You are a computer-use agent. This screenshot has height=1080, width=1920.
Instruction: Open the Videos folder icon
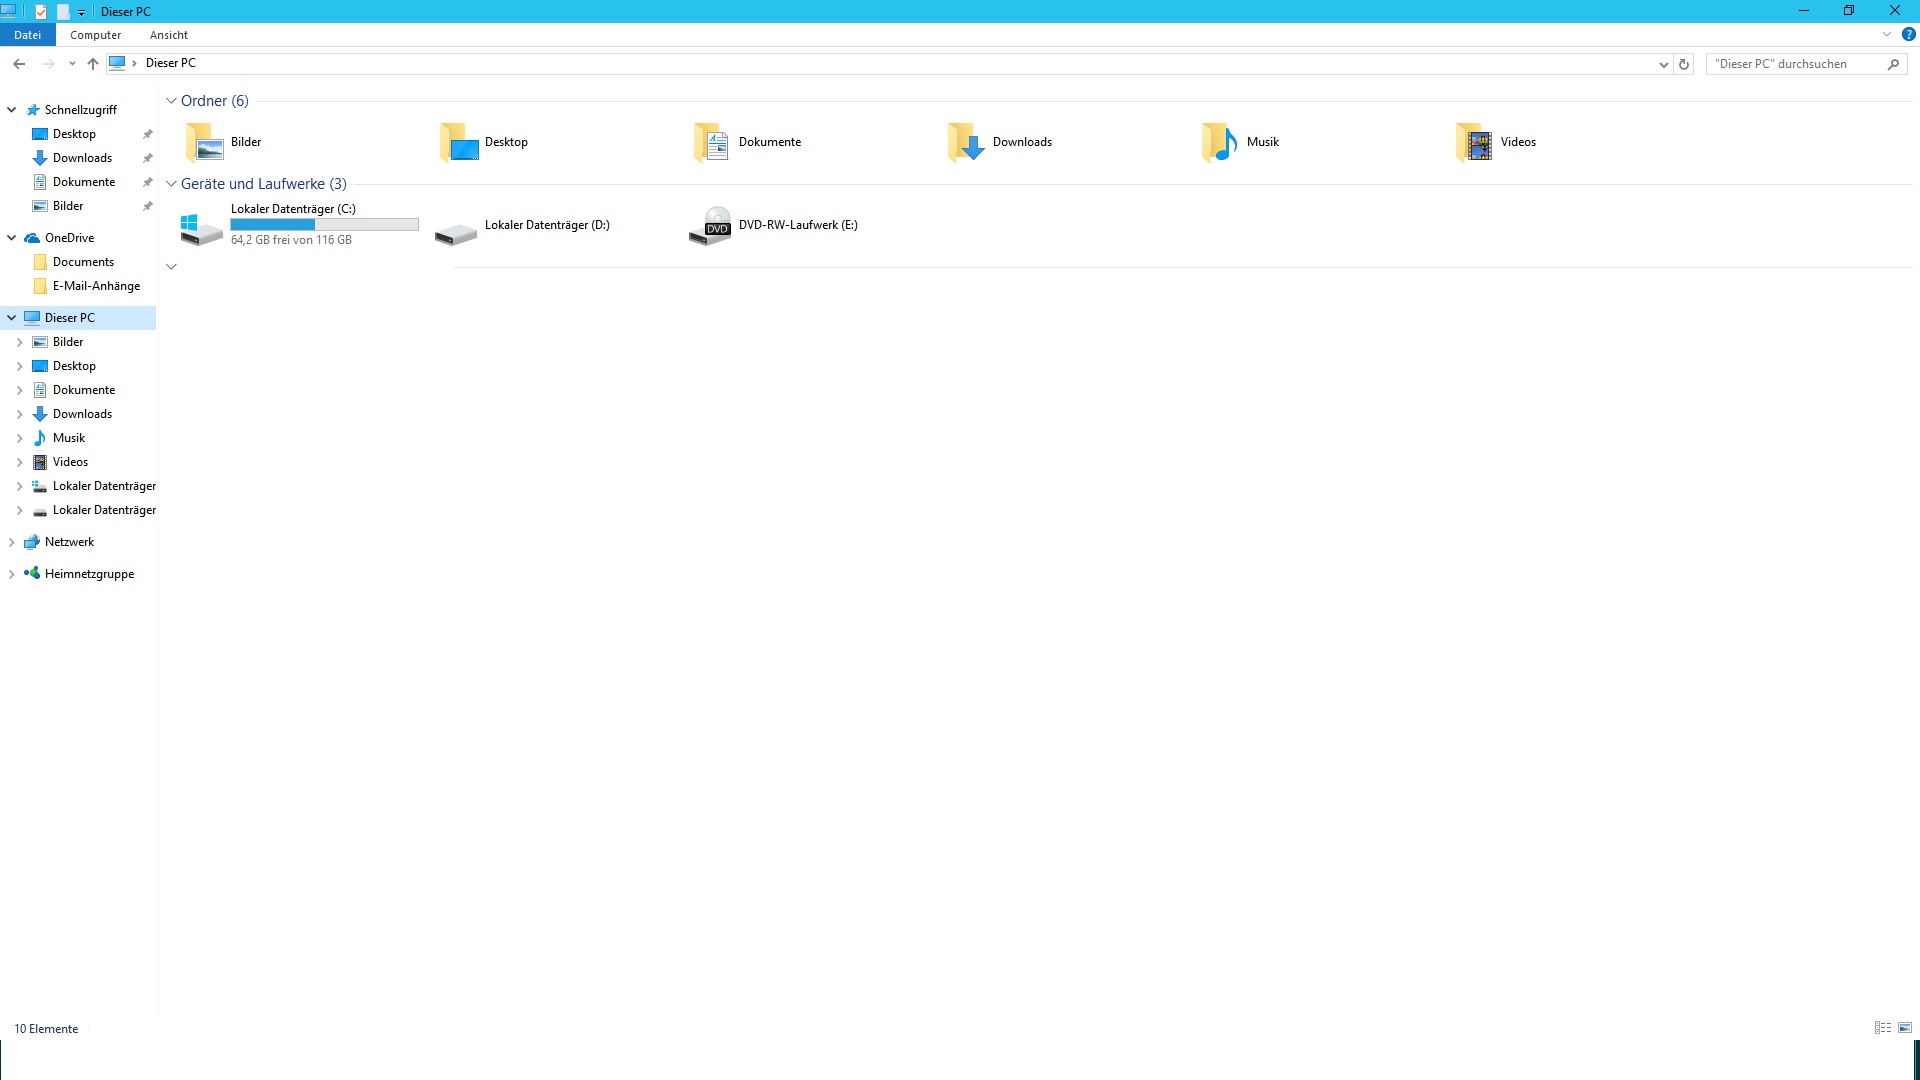(x=1475, y=143)
